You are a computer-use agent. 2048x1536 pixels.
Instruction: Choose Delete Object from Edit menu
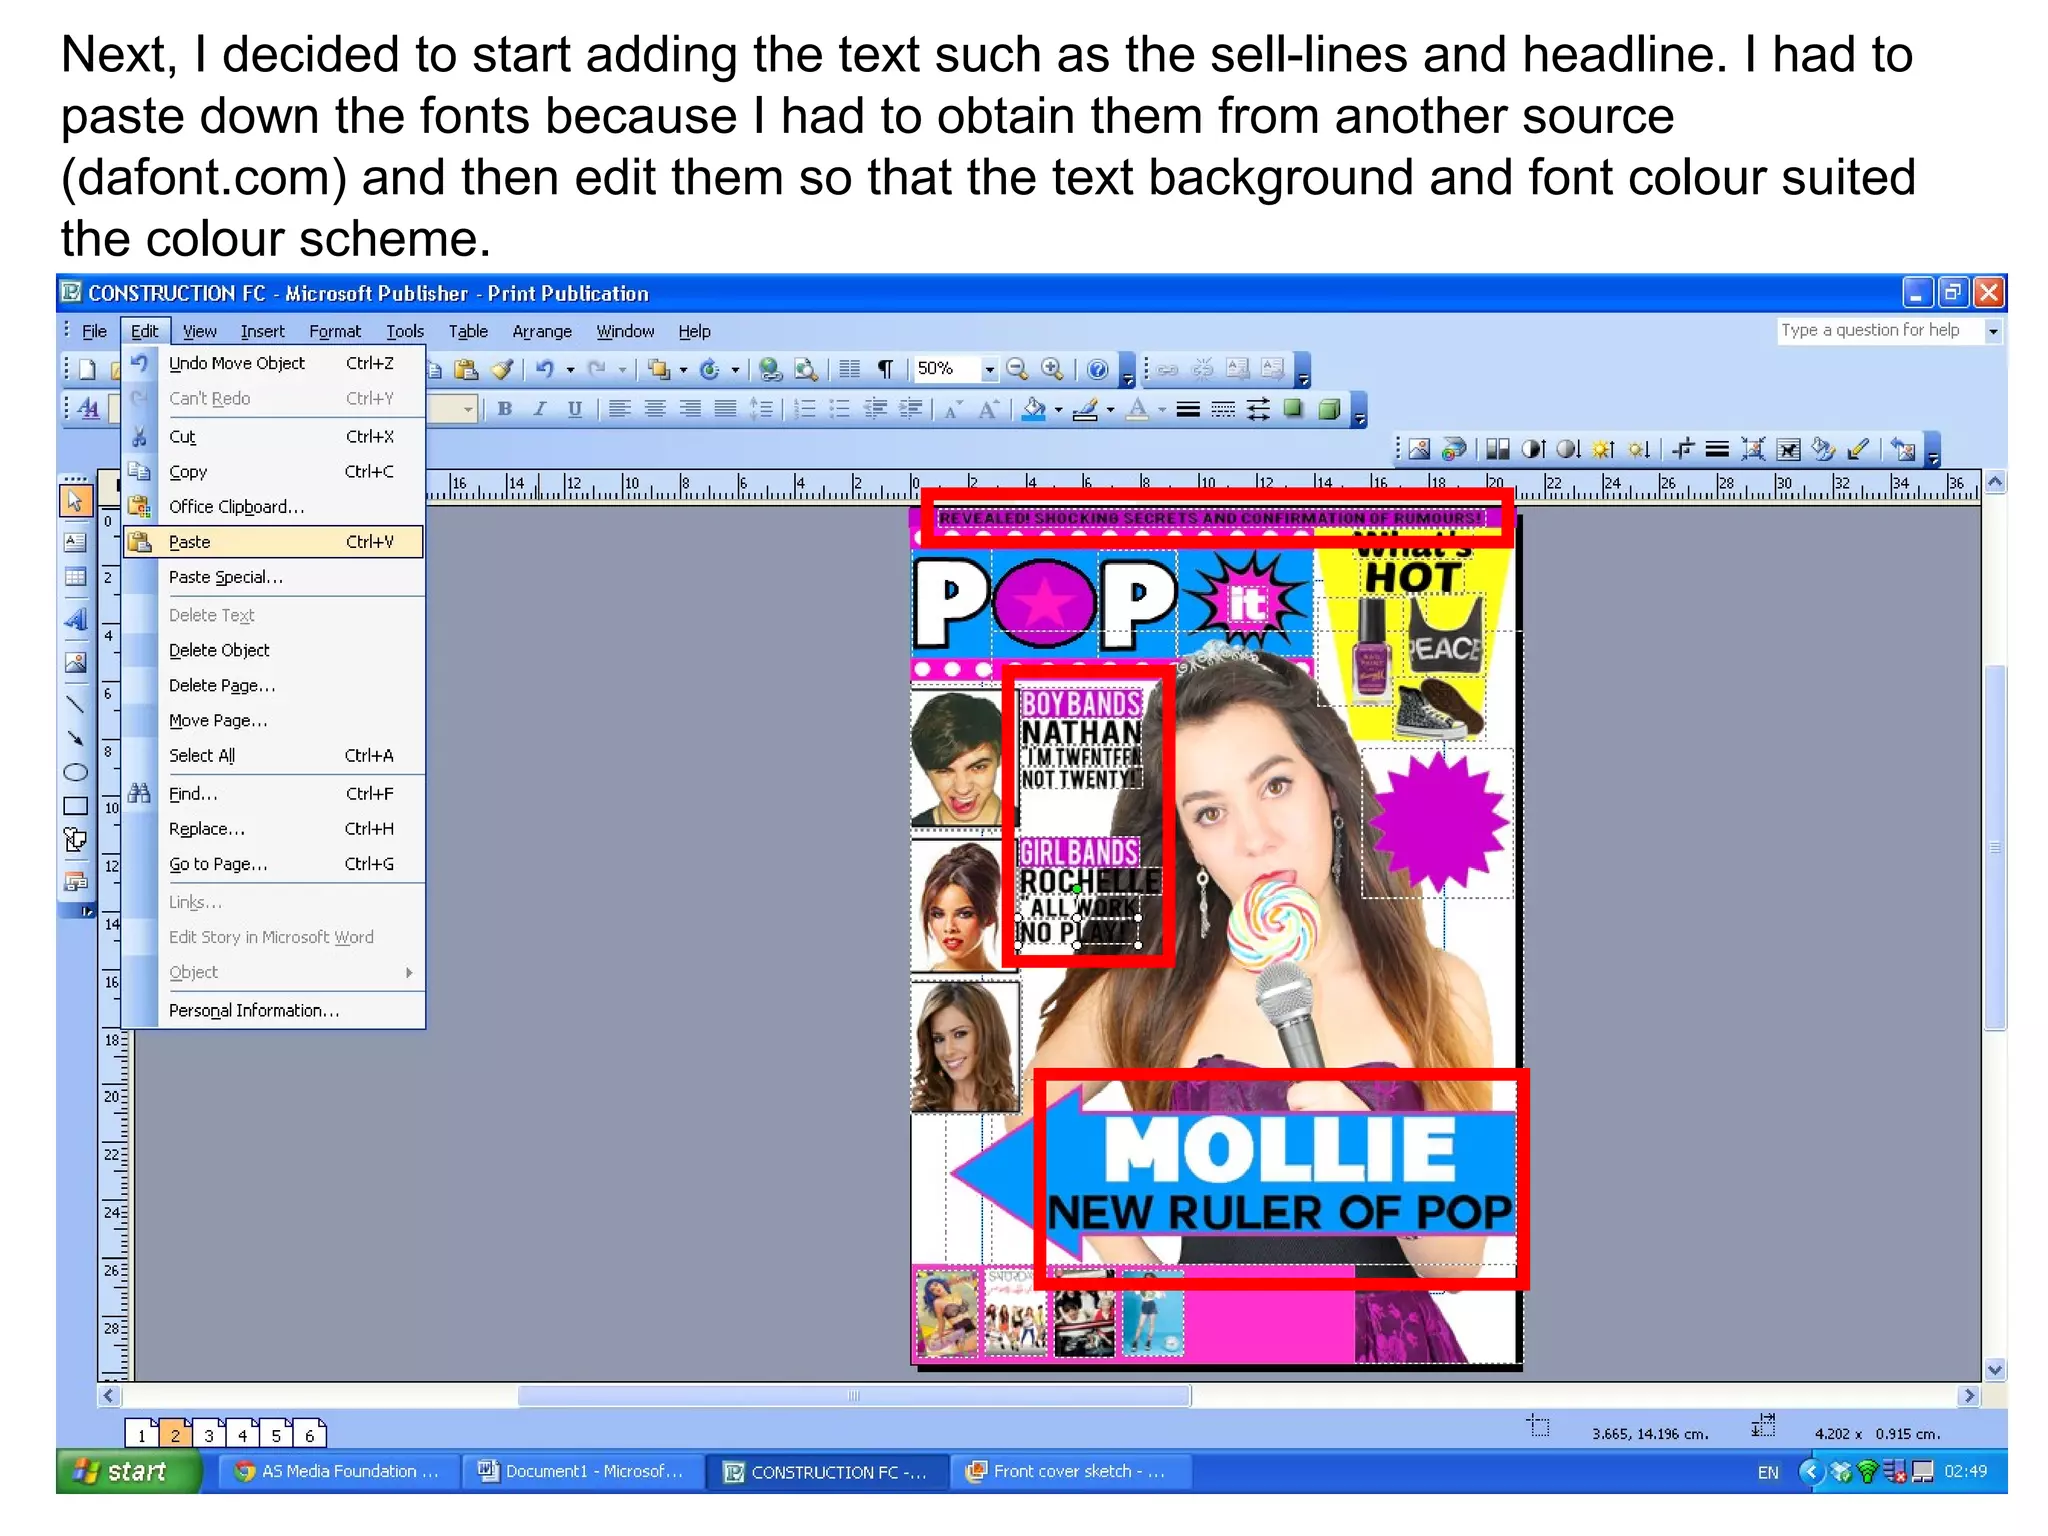pyautogui.click(x=274, y=650)
